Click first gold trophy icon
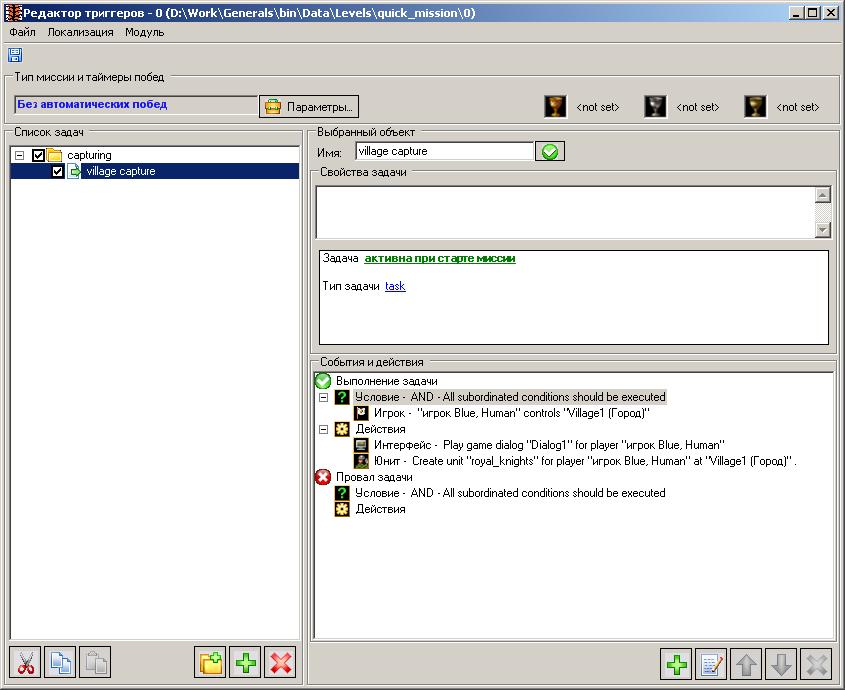Image resolution: width=845 pixels, height=690 pixels. pos(555,106)
